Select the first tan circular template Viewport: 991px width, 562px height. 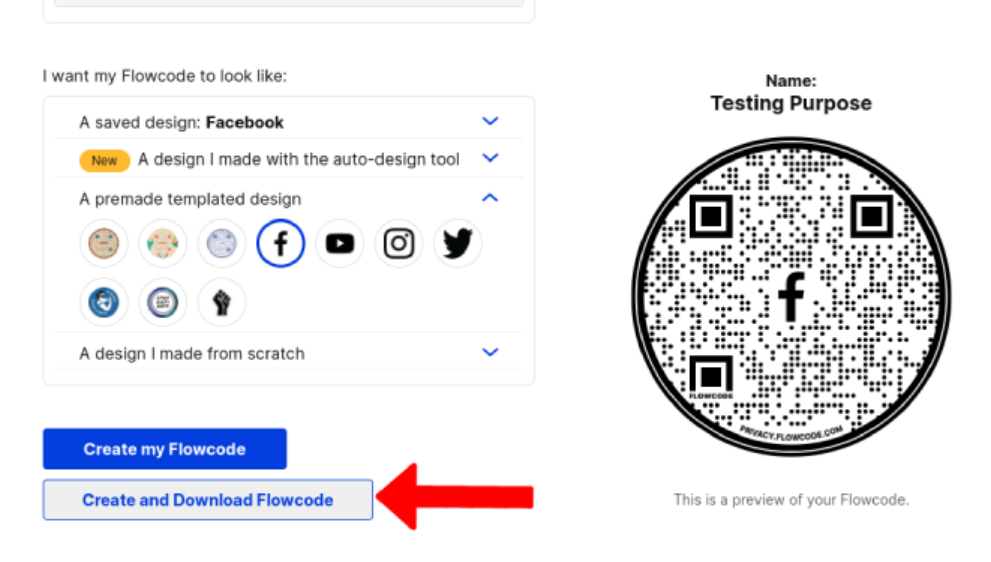[104, 243]
